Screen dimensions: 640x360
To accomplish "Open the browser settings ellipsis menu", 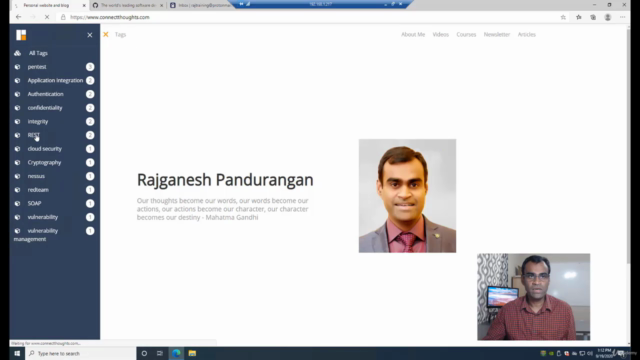I will [622, 17].
